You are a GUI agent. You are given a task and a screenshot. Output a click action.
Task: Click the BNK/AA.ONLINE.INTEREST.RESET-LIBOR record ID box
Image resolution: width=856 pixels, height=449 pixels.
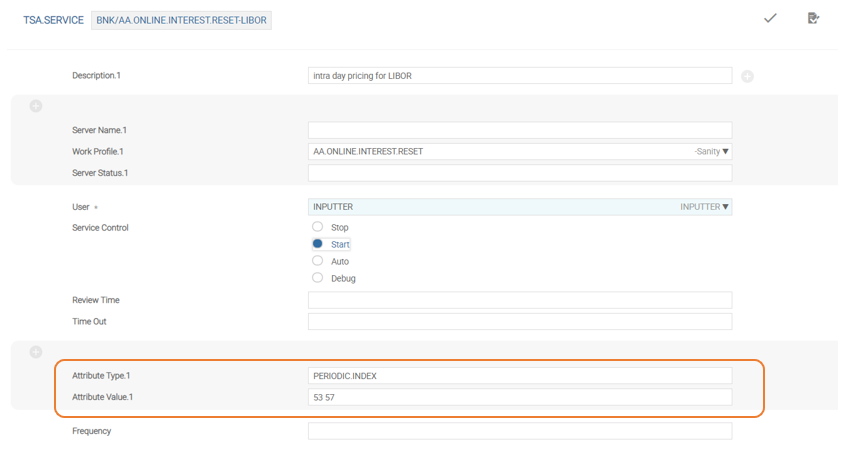pyautogui.click(x=181, y=20)
